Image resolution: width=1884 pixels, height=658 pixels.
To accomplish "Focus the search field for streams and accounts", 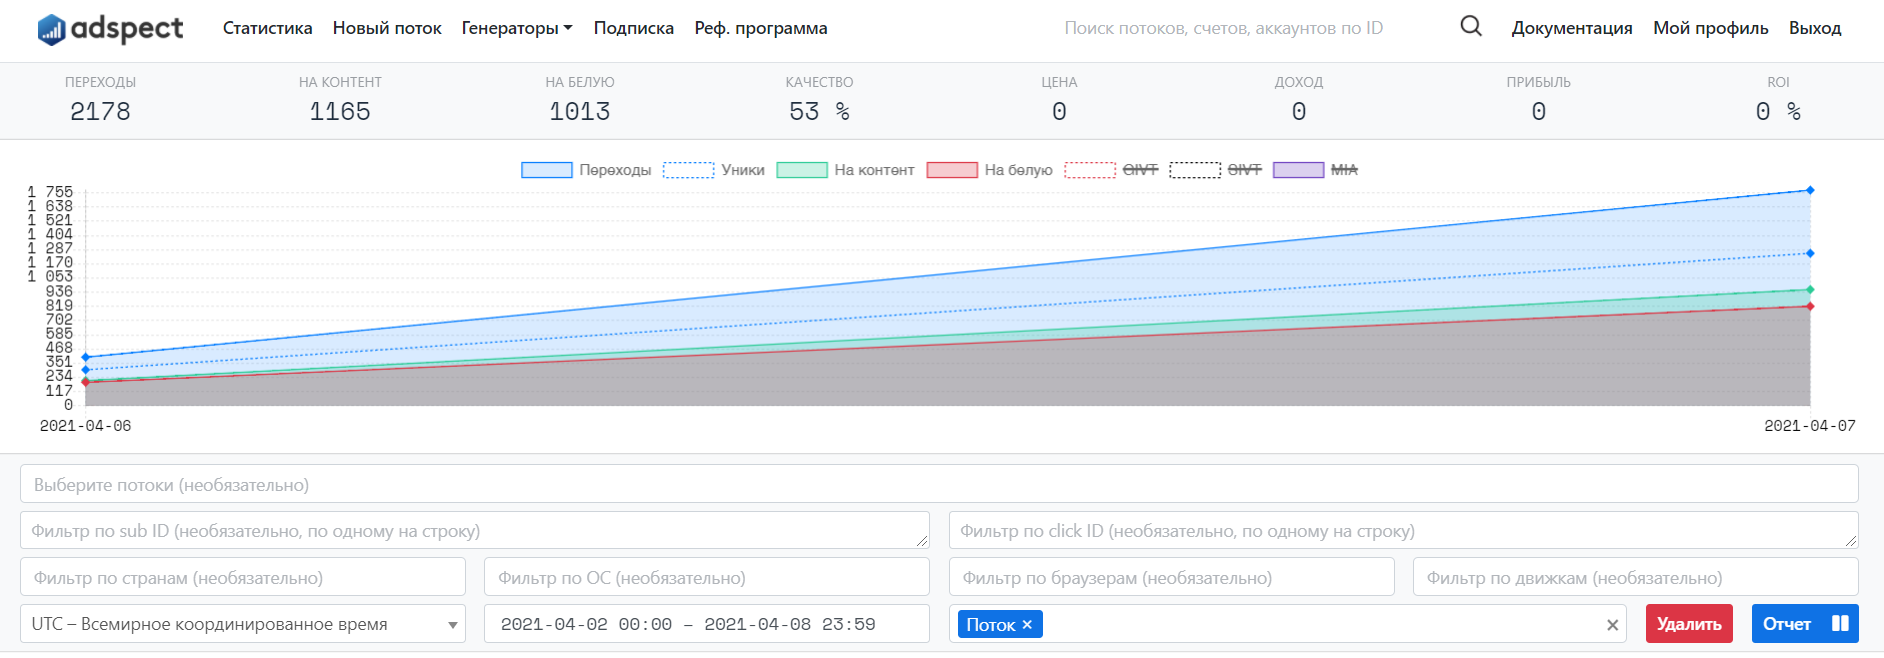I will pos(1224,28).
